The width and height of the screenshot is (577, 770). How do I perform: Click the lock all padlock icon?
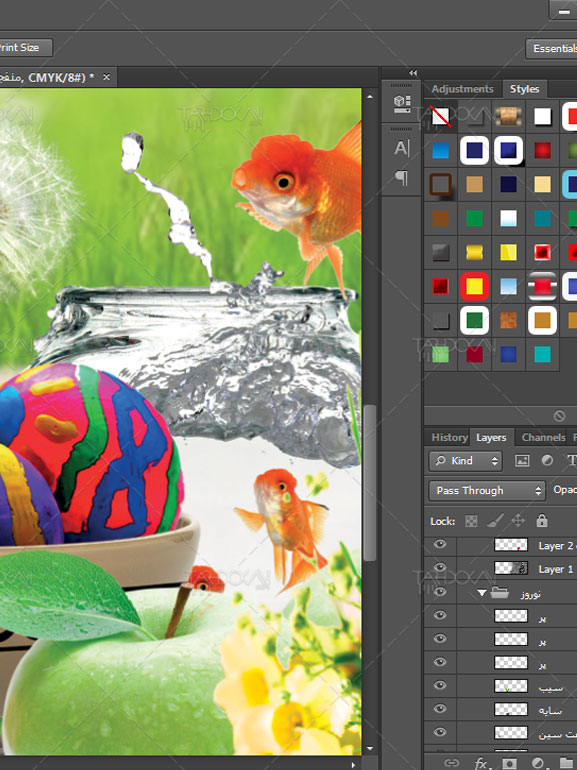[542, 521]
